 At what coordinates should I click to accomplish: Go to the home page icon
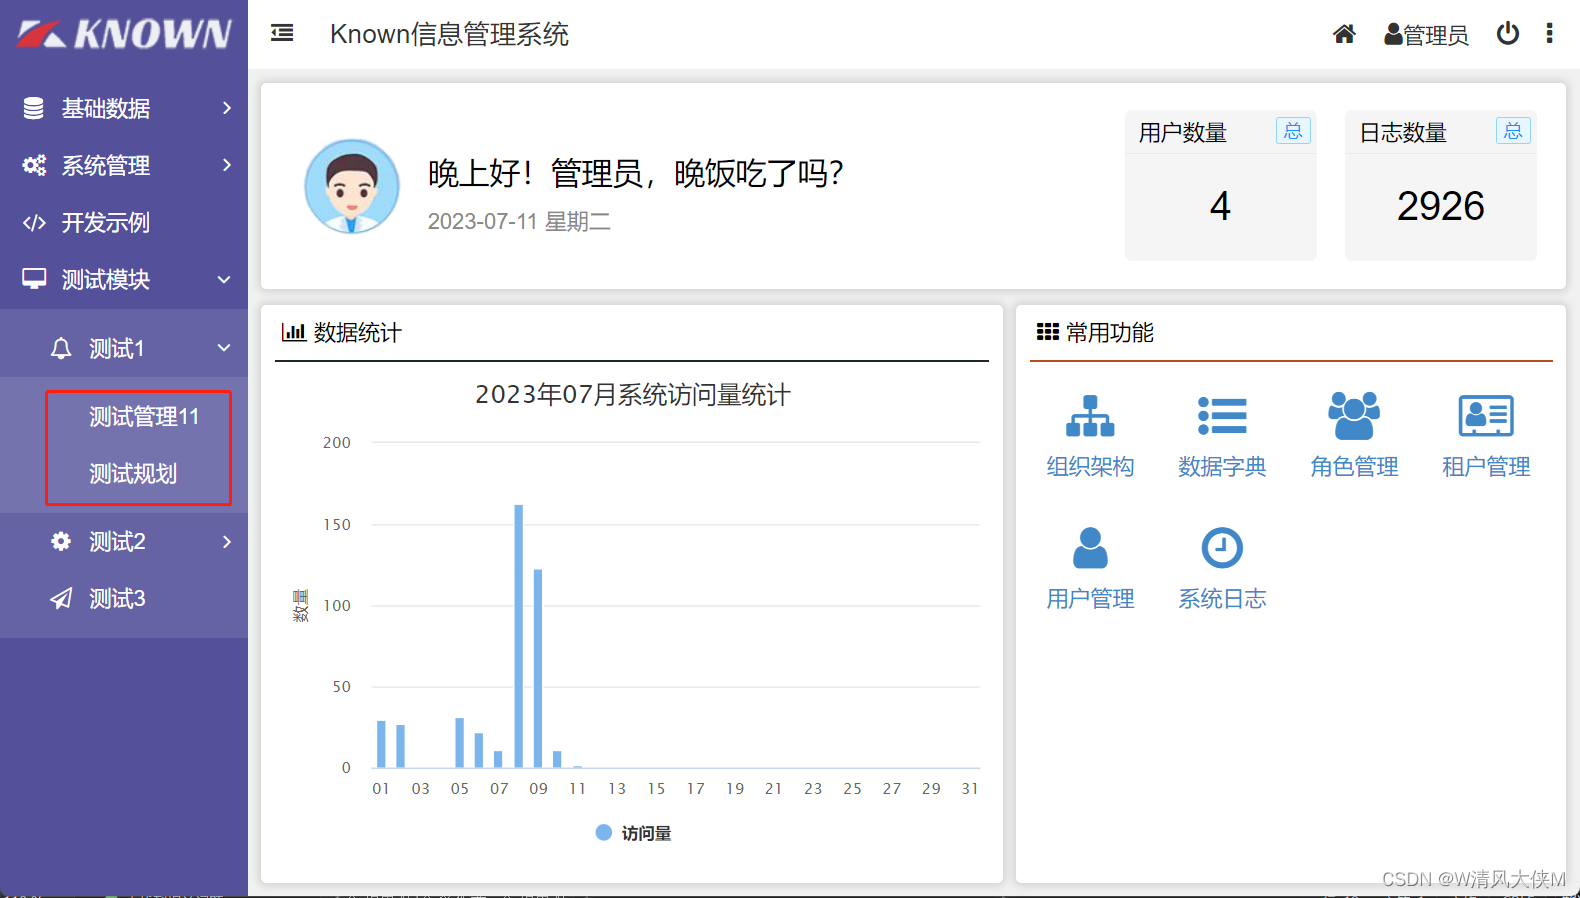pos(1344,34)
